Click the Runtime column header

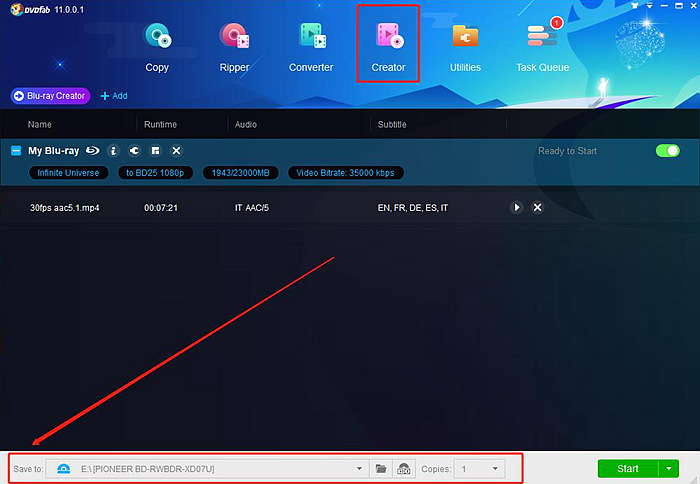coord(160,125)
